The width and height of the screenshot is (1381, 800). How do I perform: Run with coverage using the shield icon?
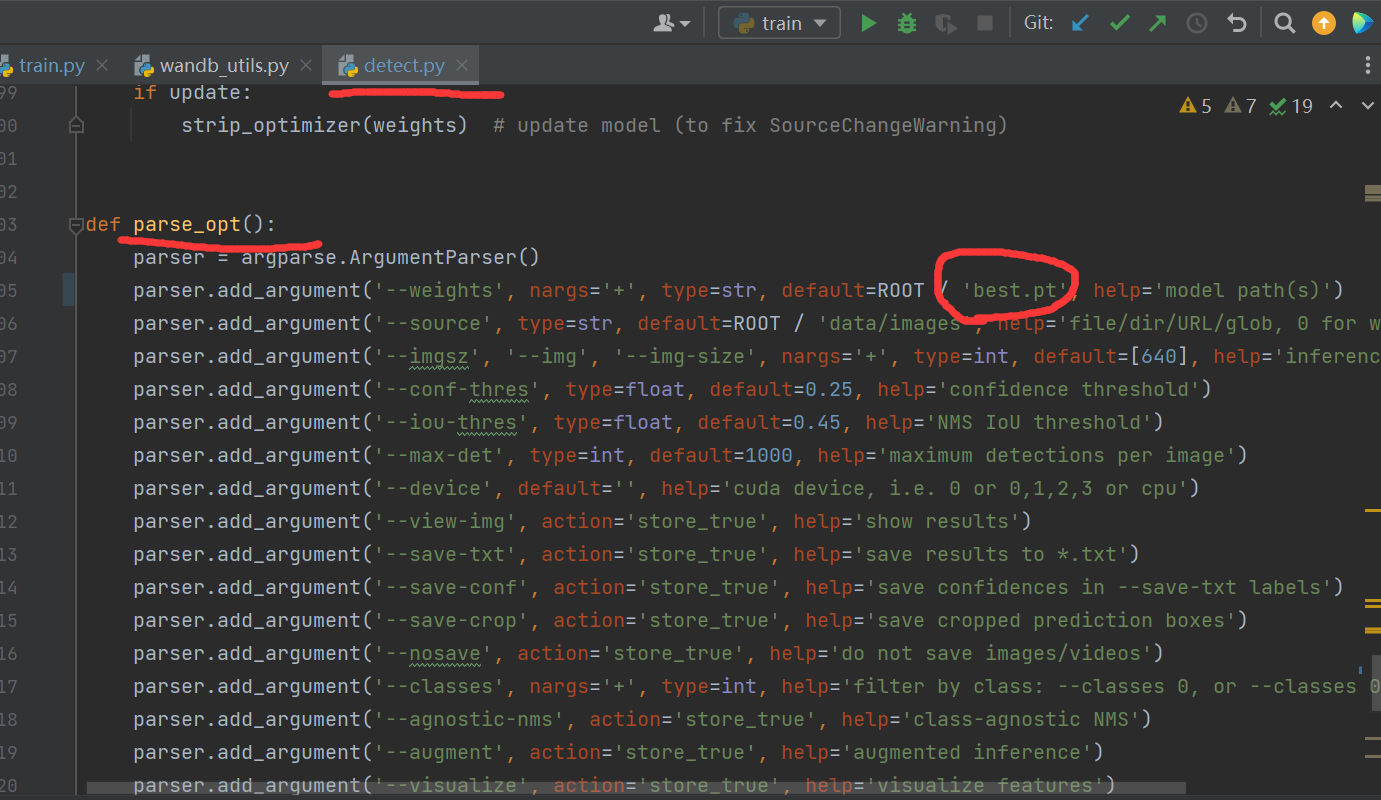(945, 22)
